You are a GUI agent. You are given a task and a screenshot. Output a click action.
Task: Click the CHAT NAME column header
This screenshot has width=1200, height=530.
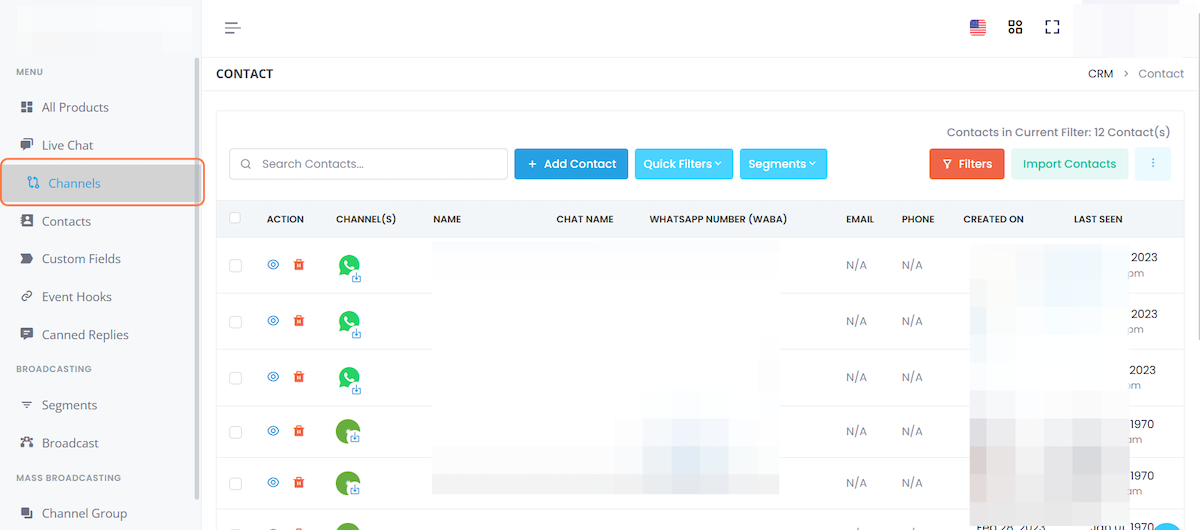tap(585, 219)
